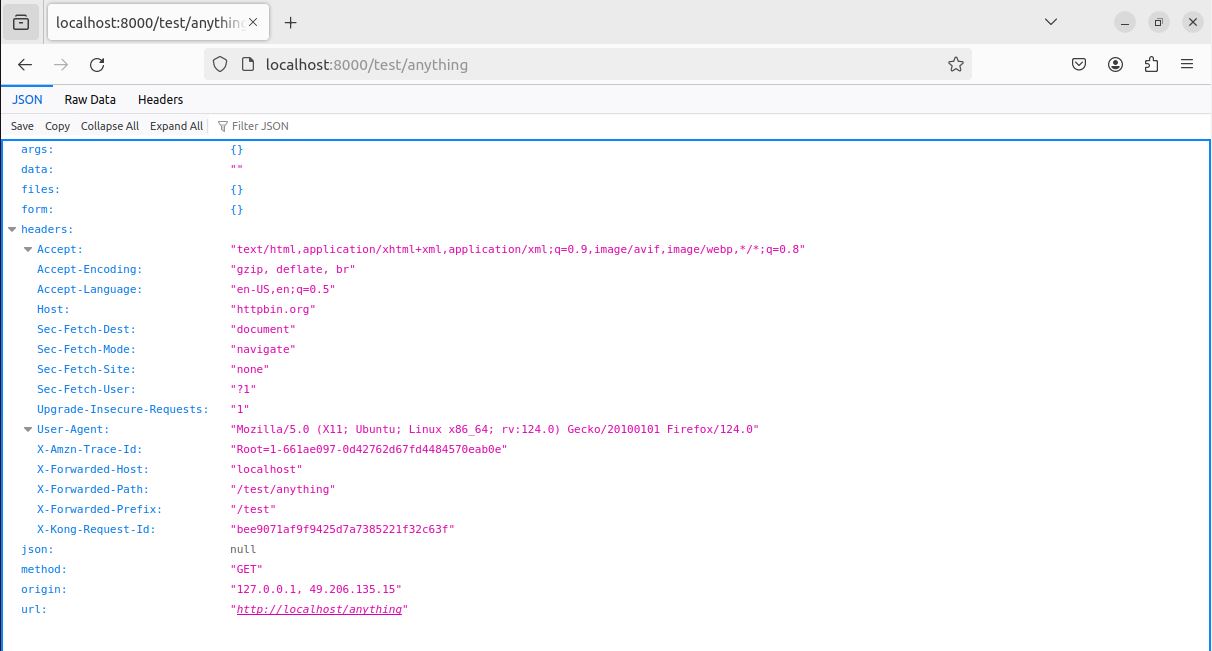The height and width of the screenshot is (651, 1212).
Task: Collapse the User-Agent header value
Action: 29,429
